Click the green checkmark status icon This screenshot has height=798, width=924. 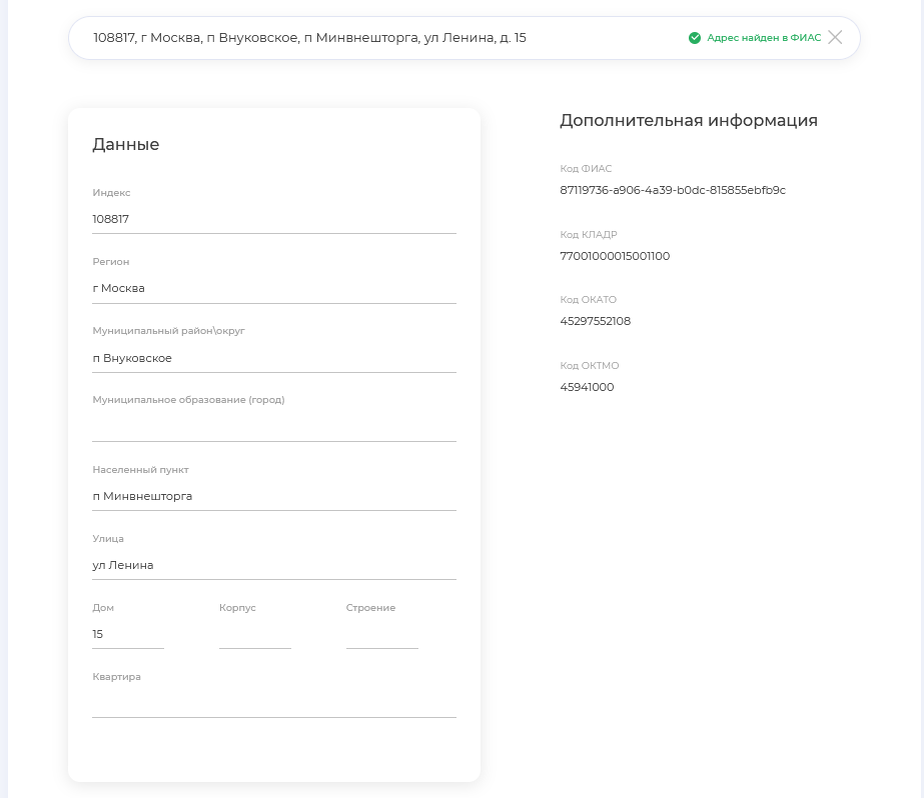pos(694,38)
